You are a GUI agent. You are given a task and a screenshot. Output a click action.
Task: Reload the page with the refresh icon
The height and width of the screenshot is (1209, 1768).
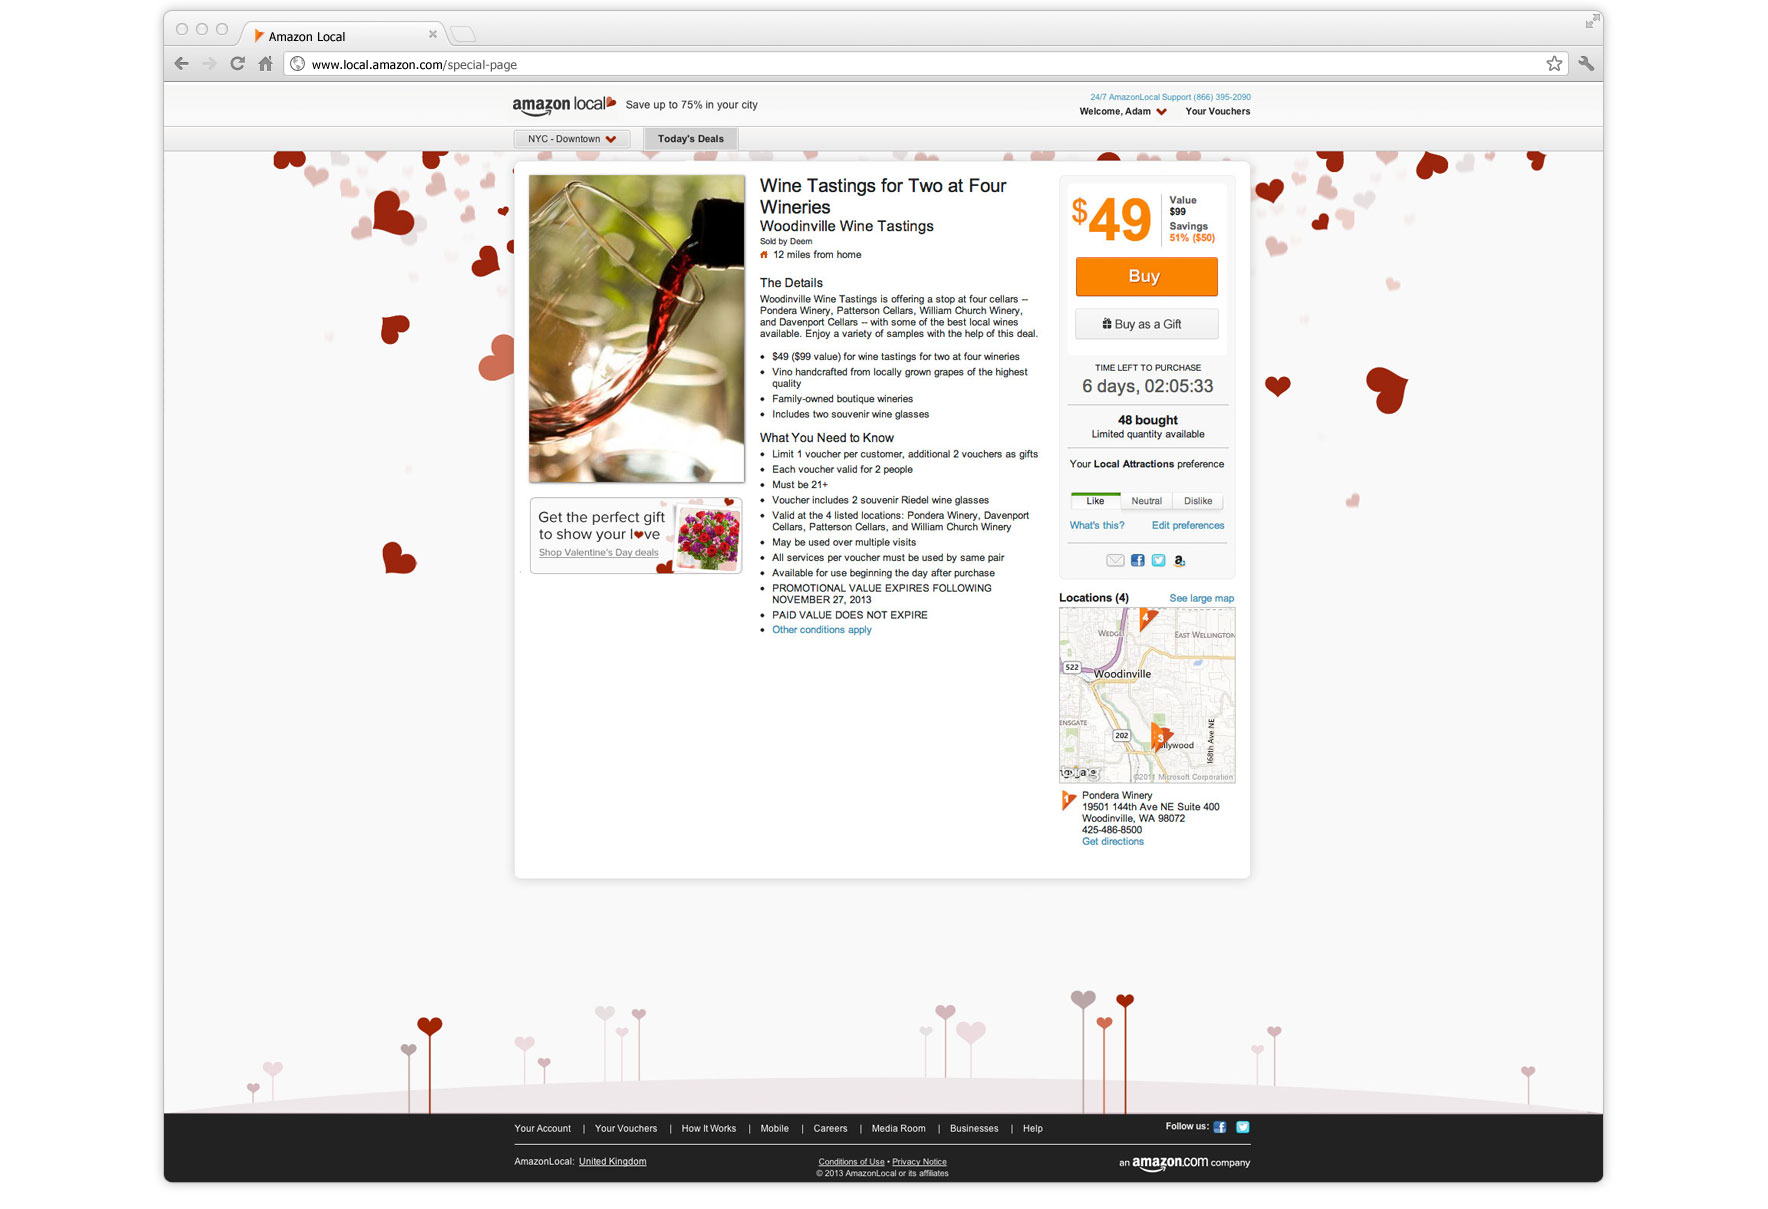237,64
